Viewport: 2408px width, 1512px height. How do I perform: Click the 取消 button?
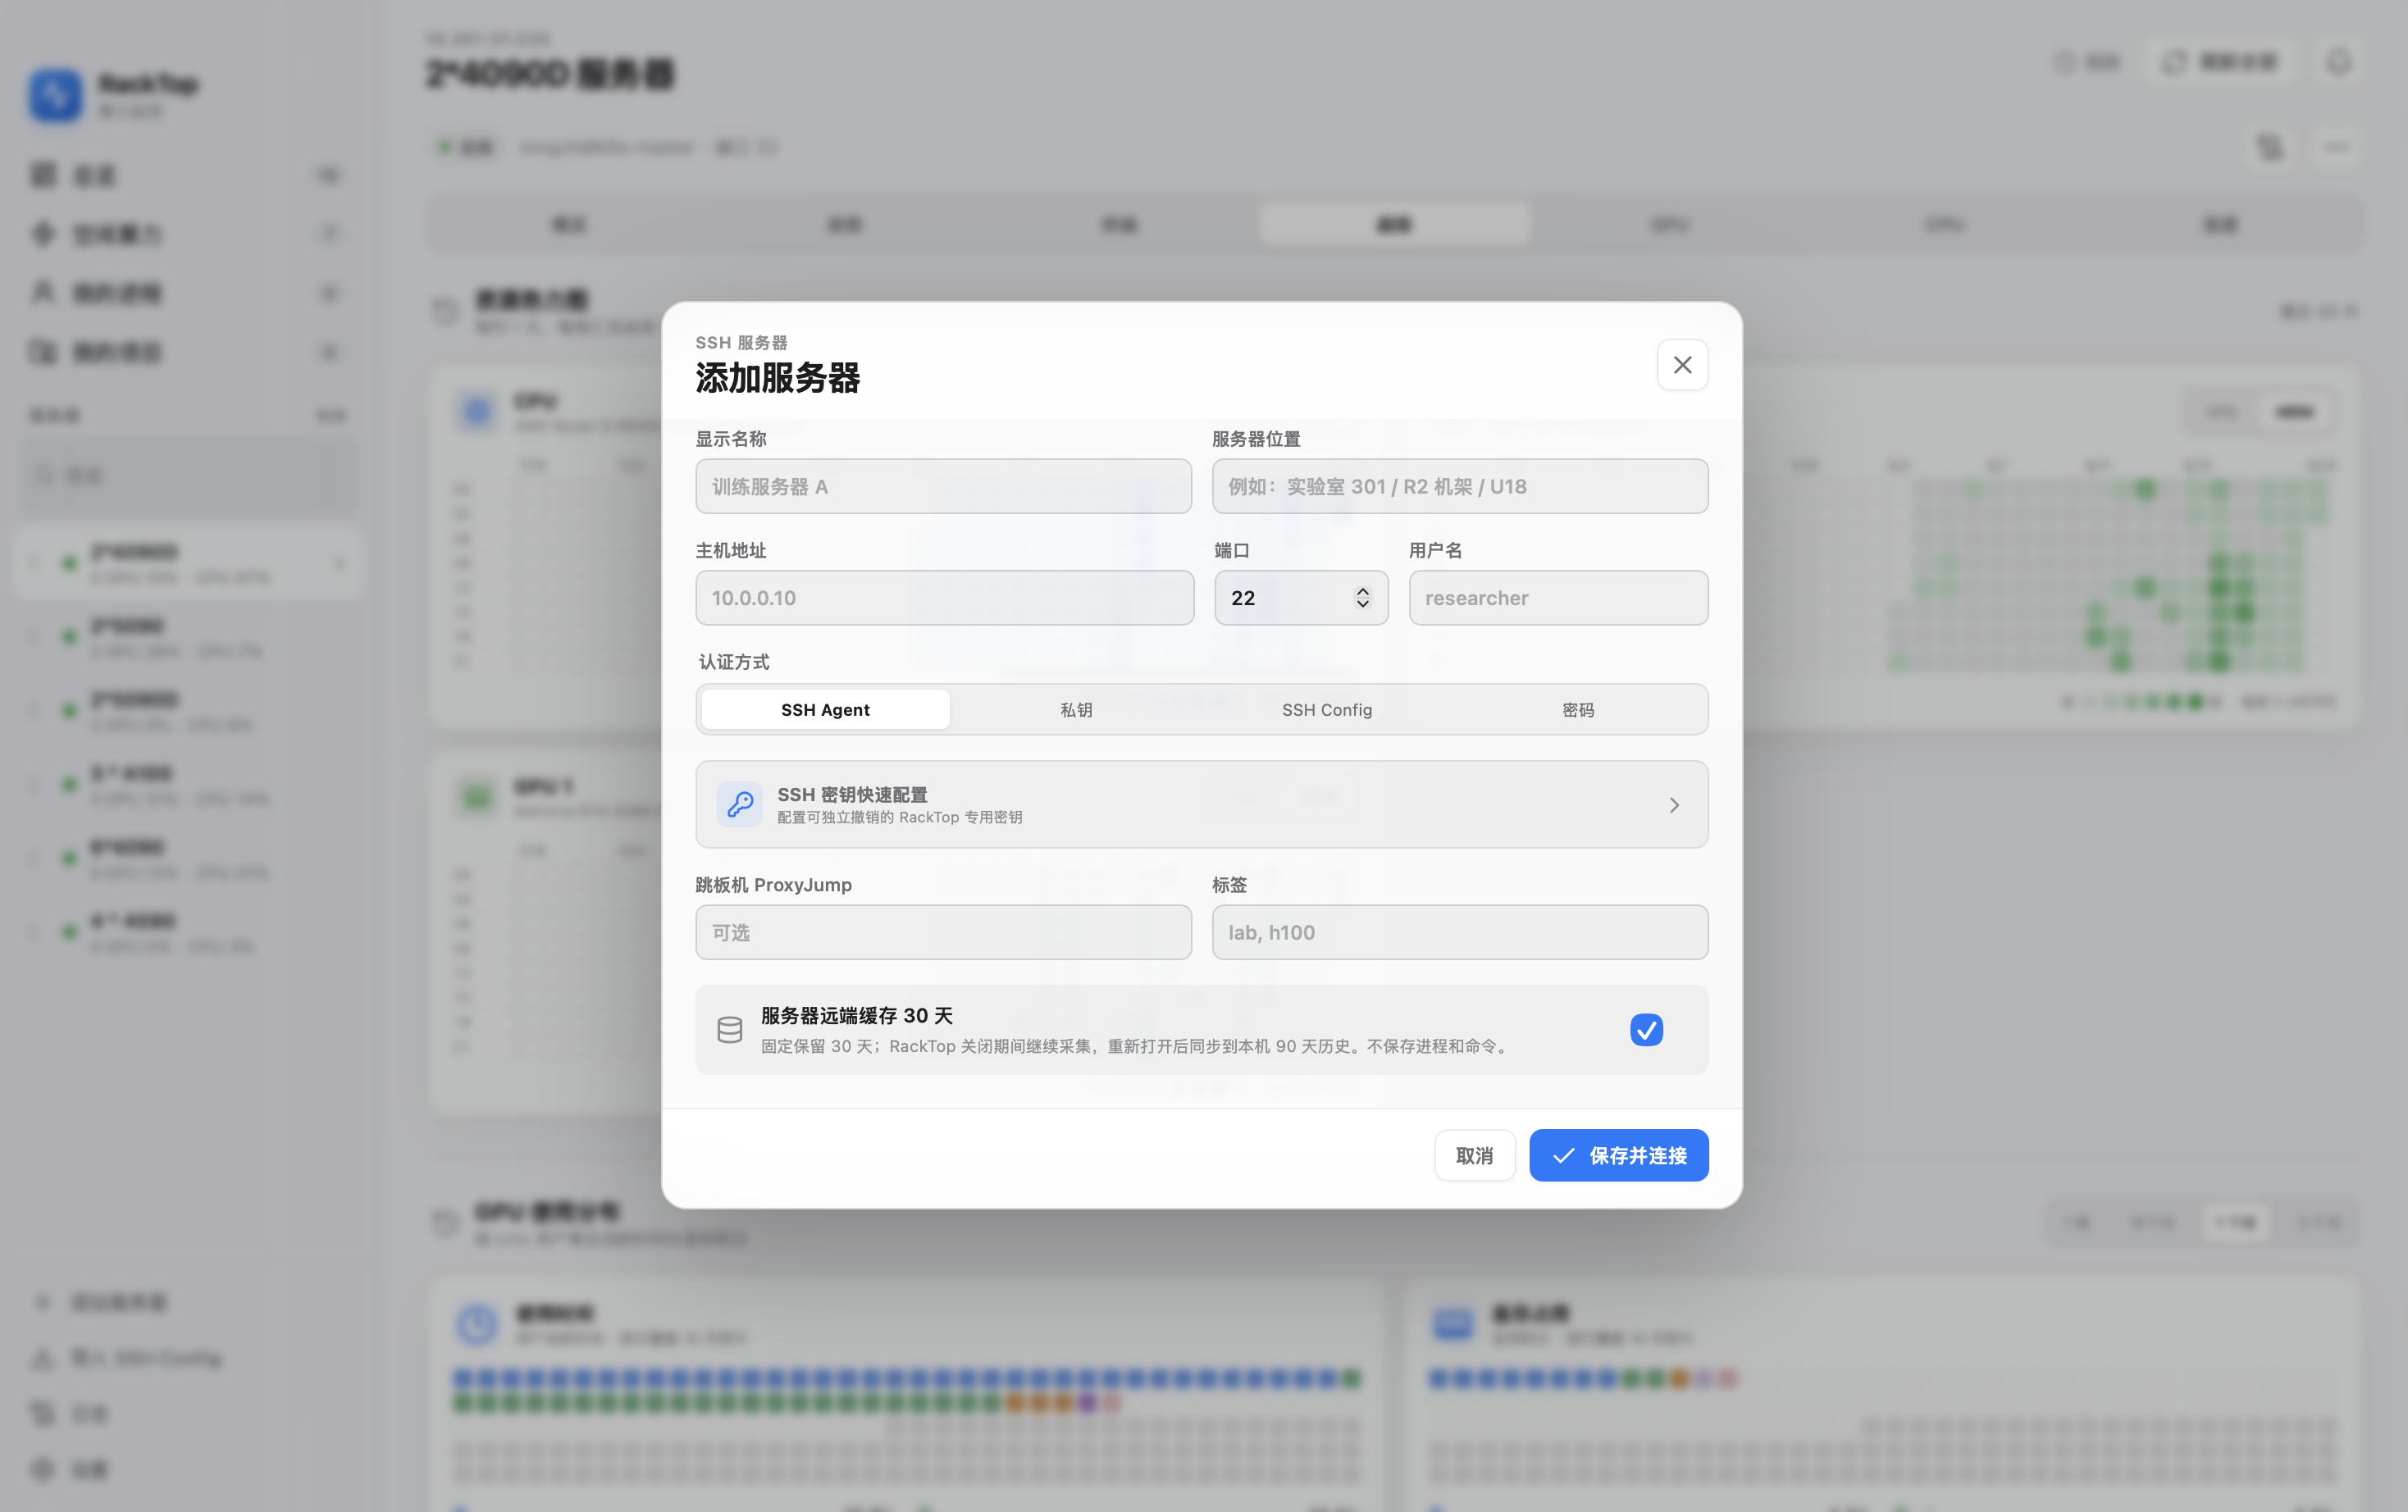coord(1474,1155)
